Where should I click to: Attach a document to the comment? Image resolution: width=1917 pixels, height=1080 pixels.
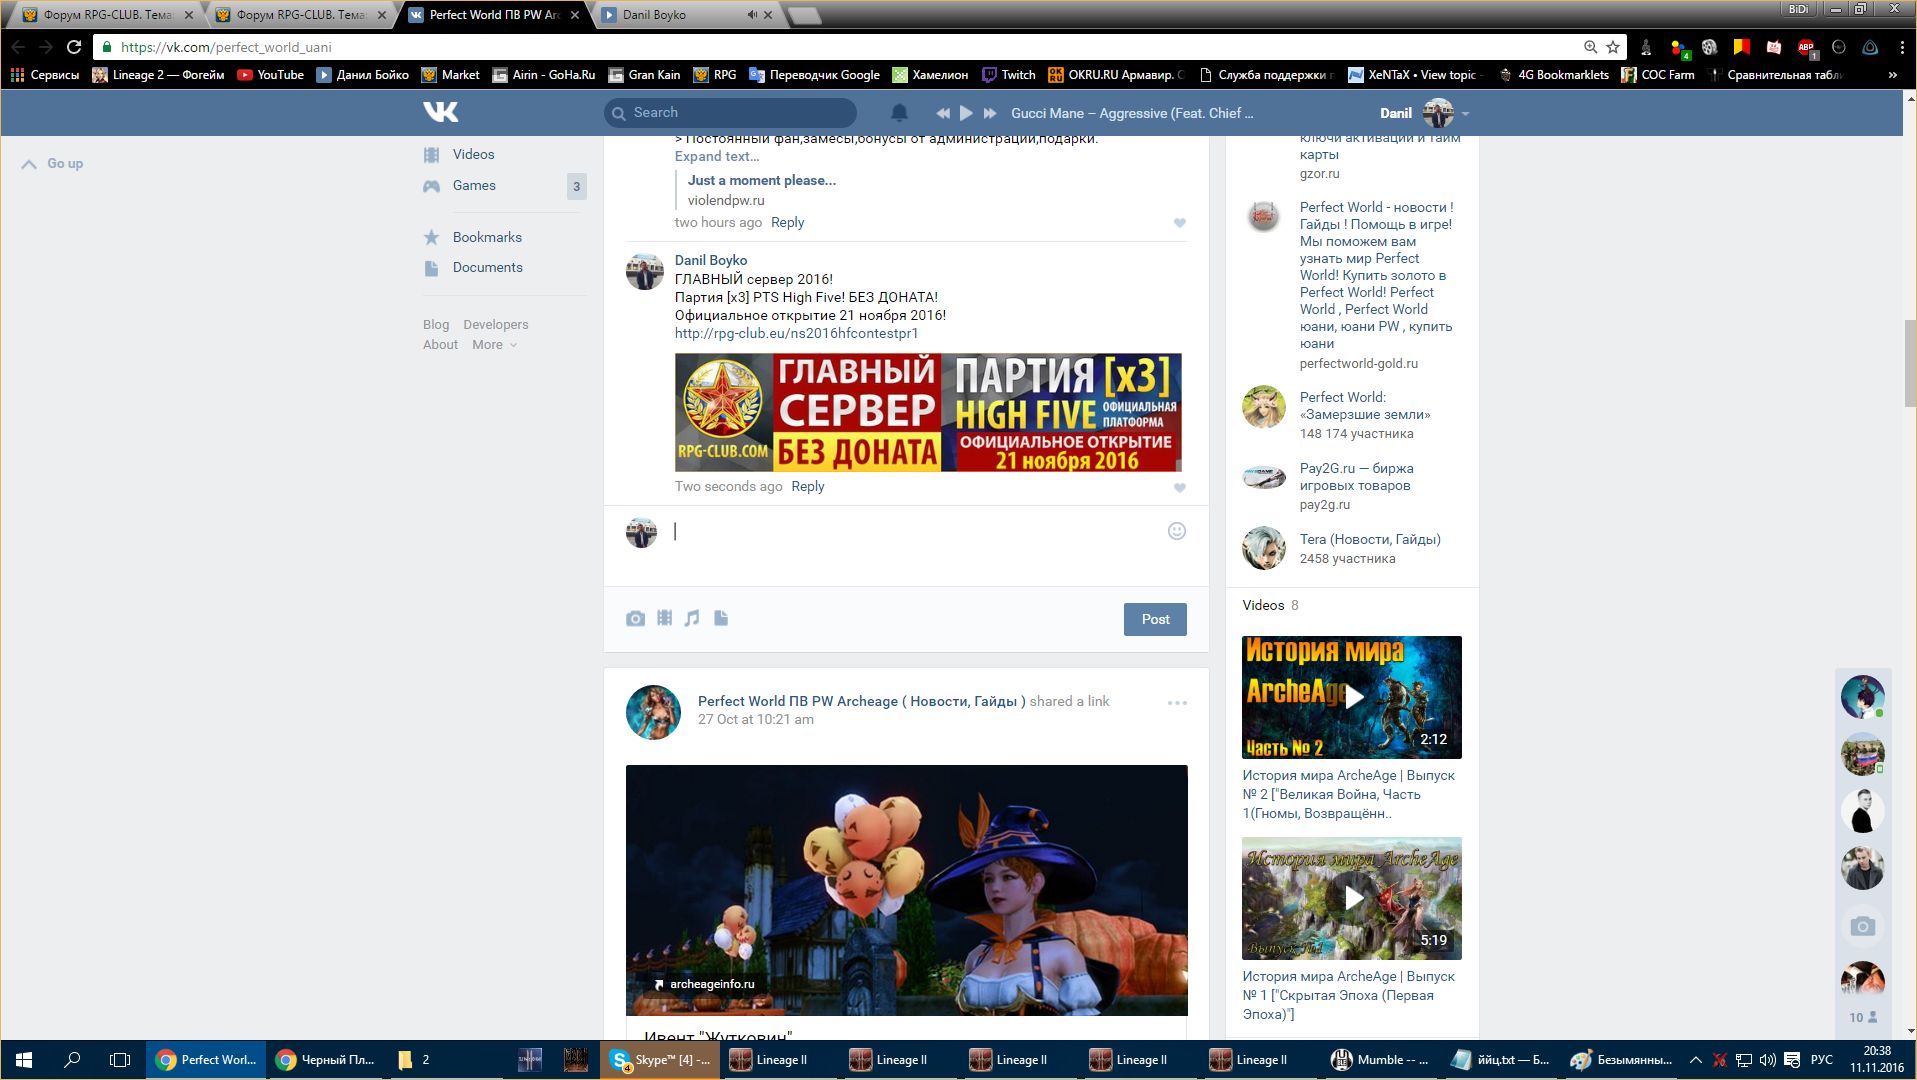click(x=721, y=618)
